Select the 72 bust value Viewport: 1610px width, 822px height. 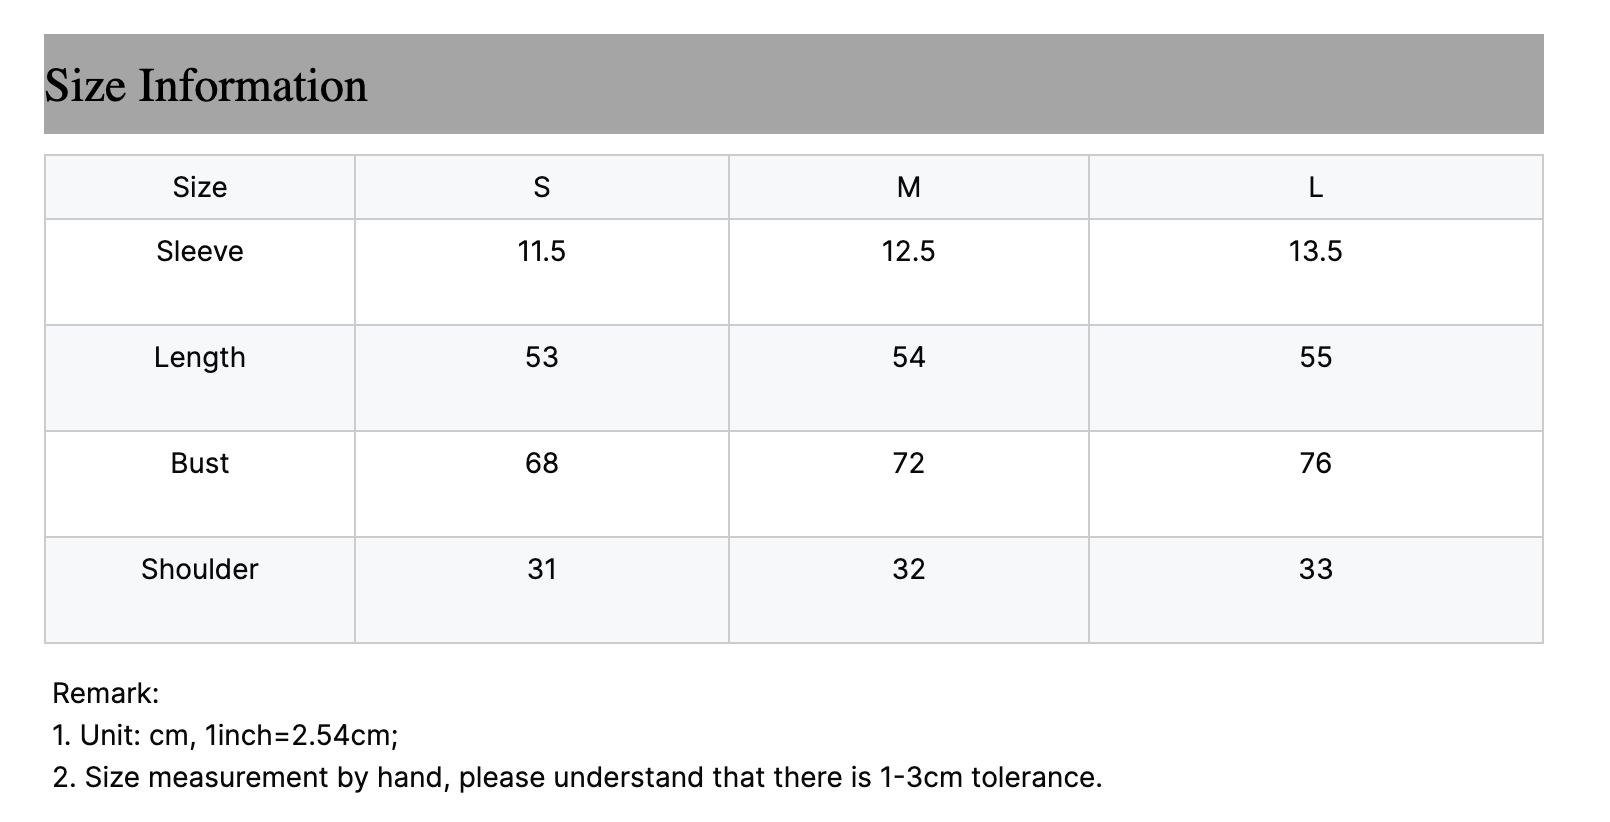[x=908, y=463]
